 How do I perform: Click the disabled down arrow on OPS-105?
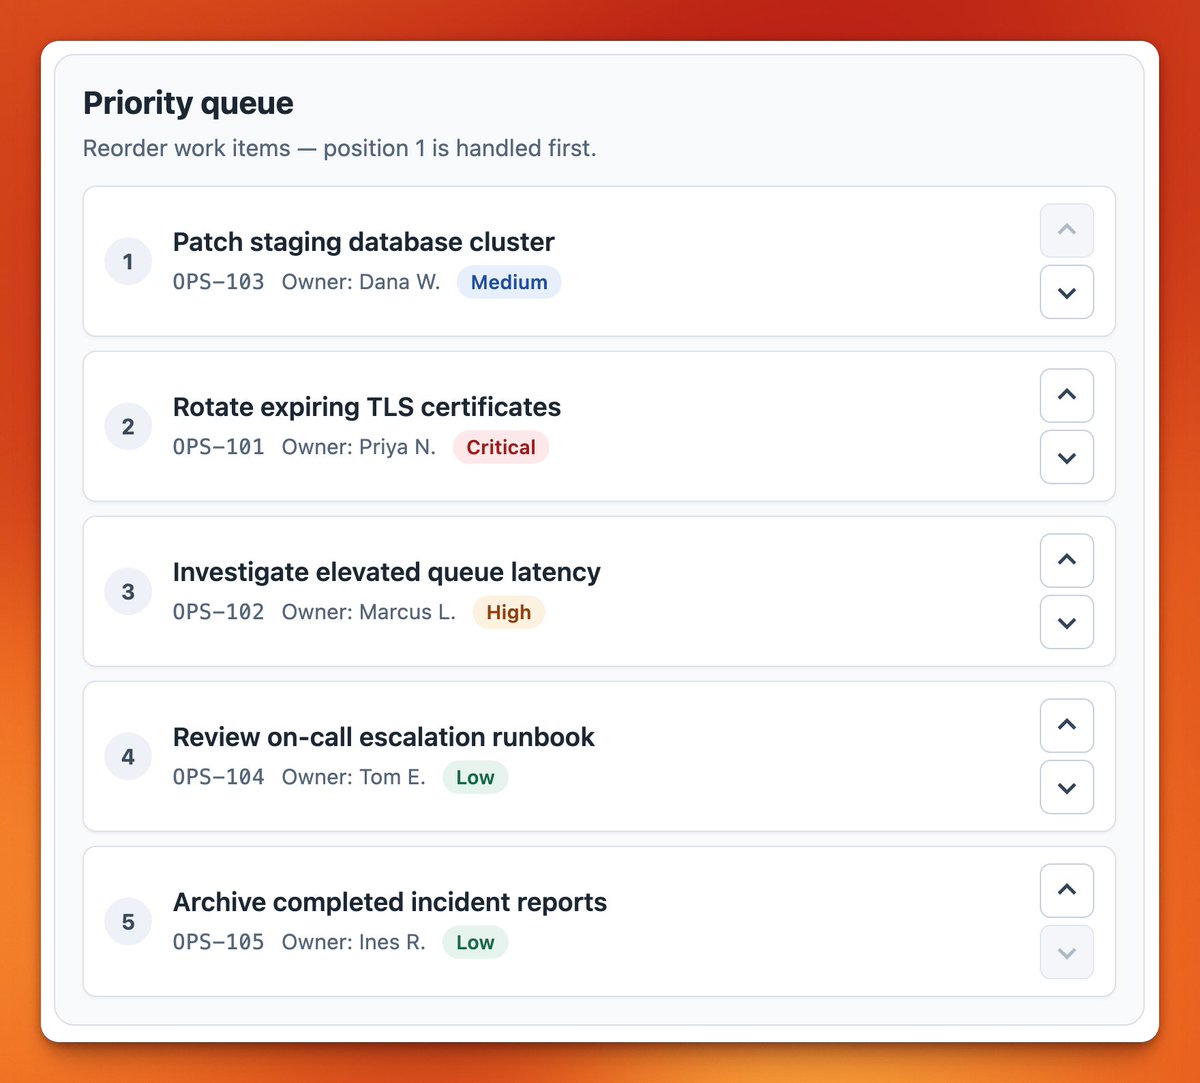click(x=1067, y=952)
